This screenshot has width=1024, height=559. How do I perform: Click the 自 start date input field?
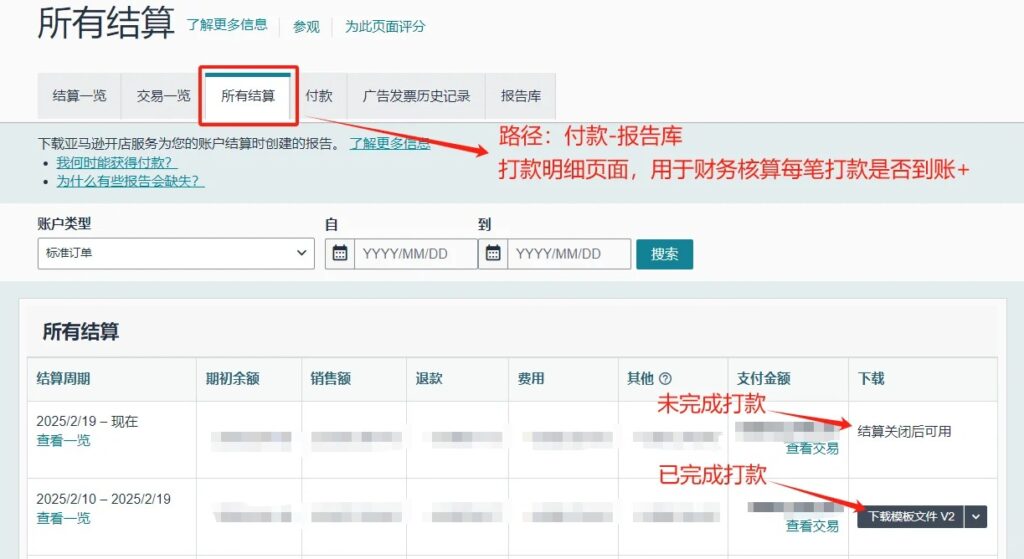pyautogui.click(x=415, y=254)
